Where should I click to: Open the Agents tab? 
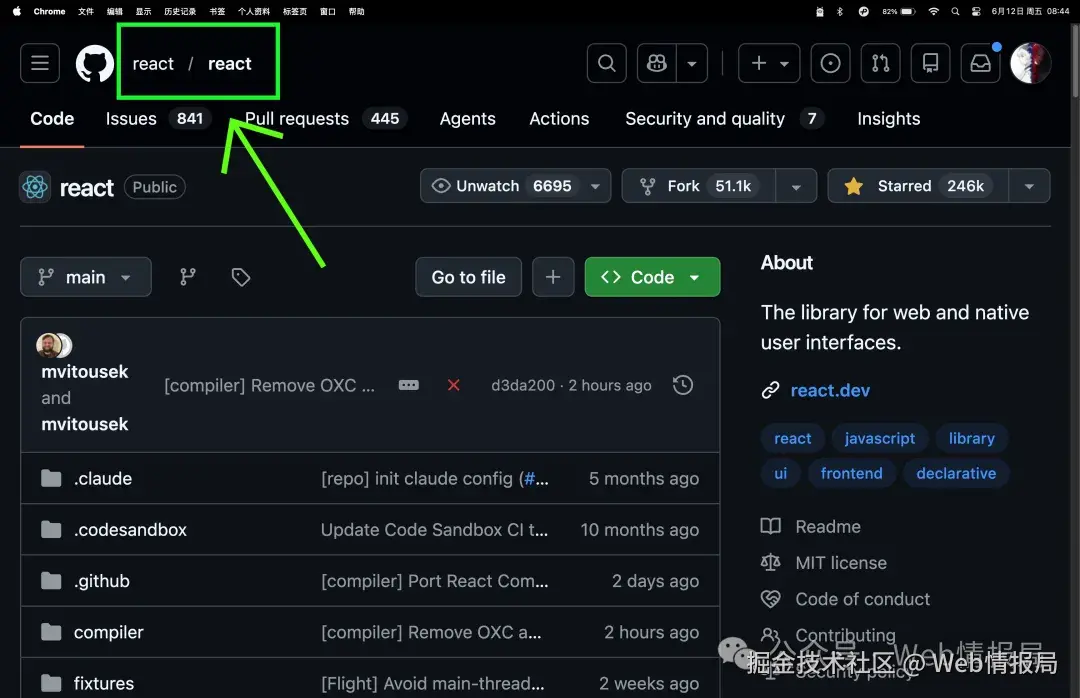coord(468,119)
